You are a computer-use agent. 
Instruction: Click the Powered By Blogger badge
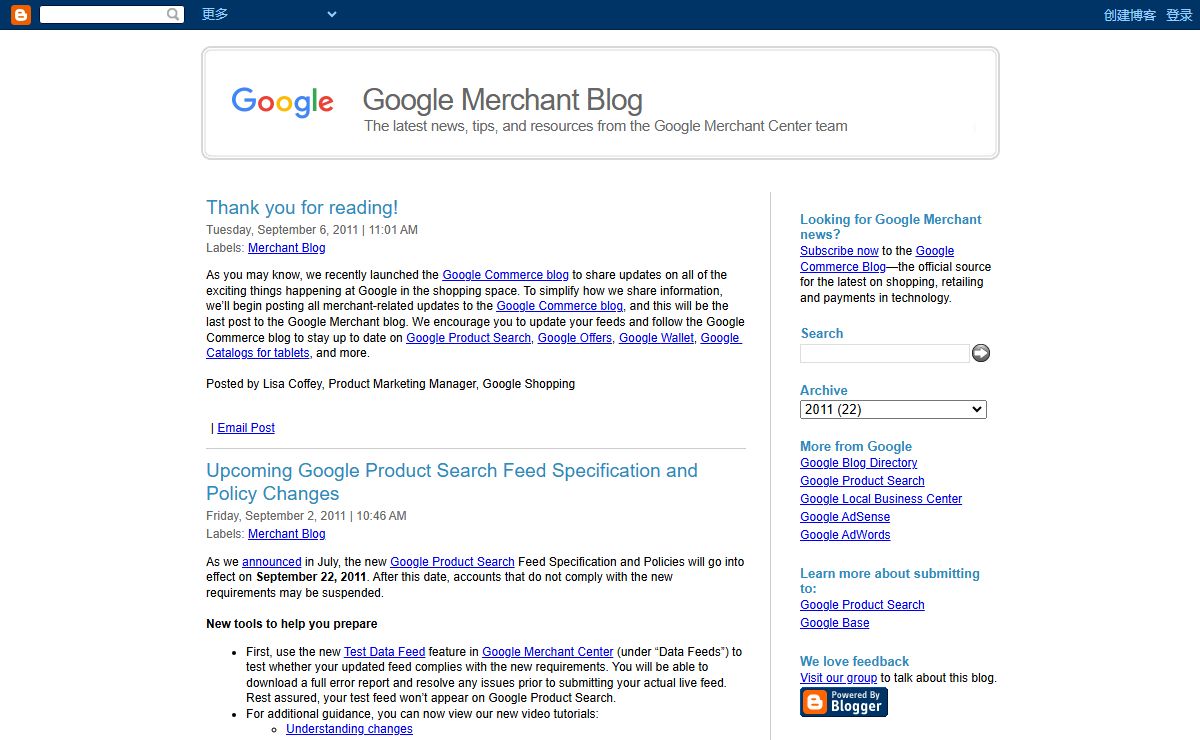coord(843,702)
